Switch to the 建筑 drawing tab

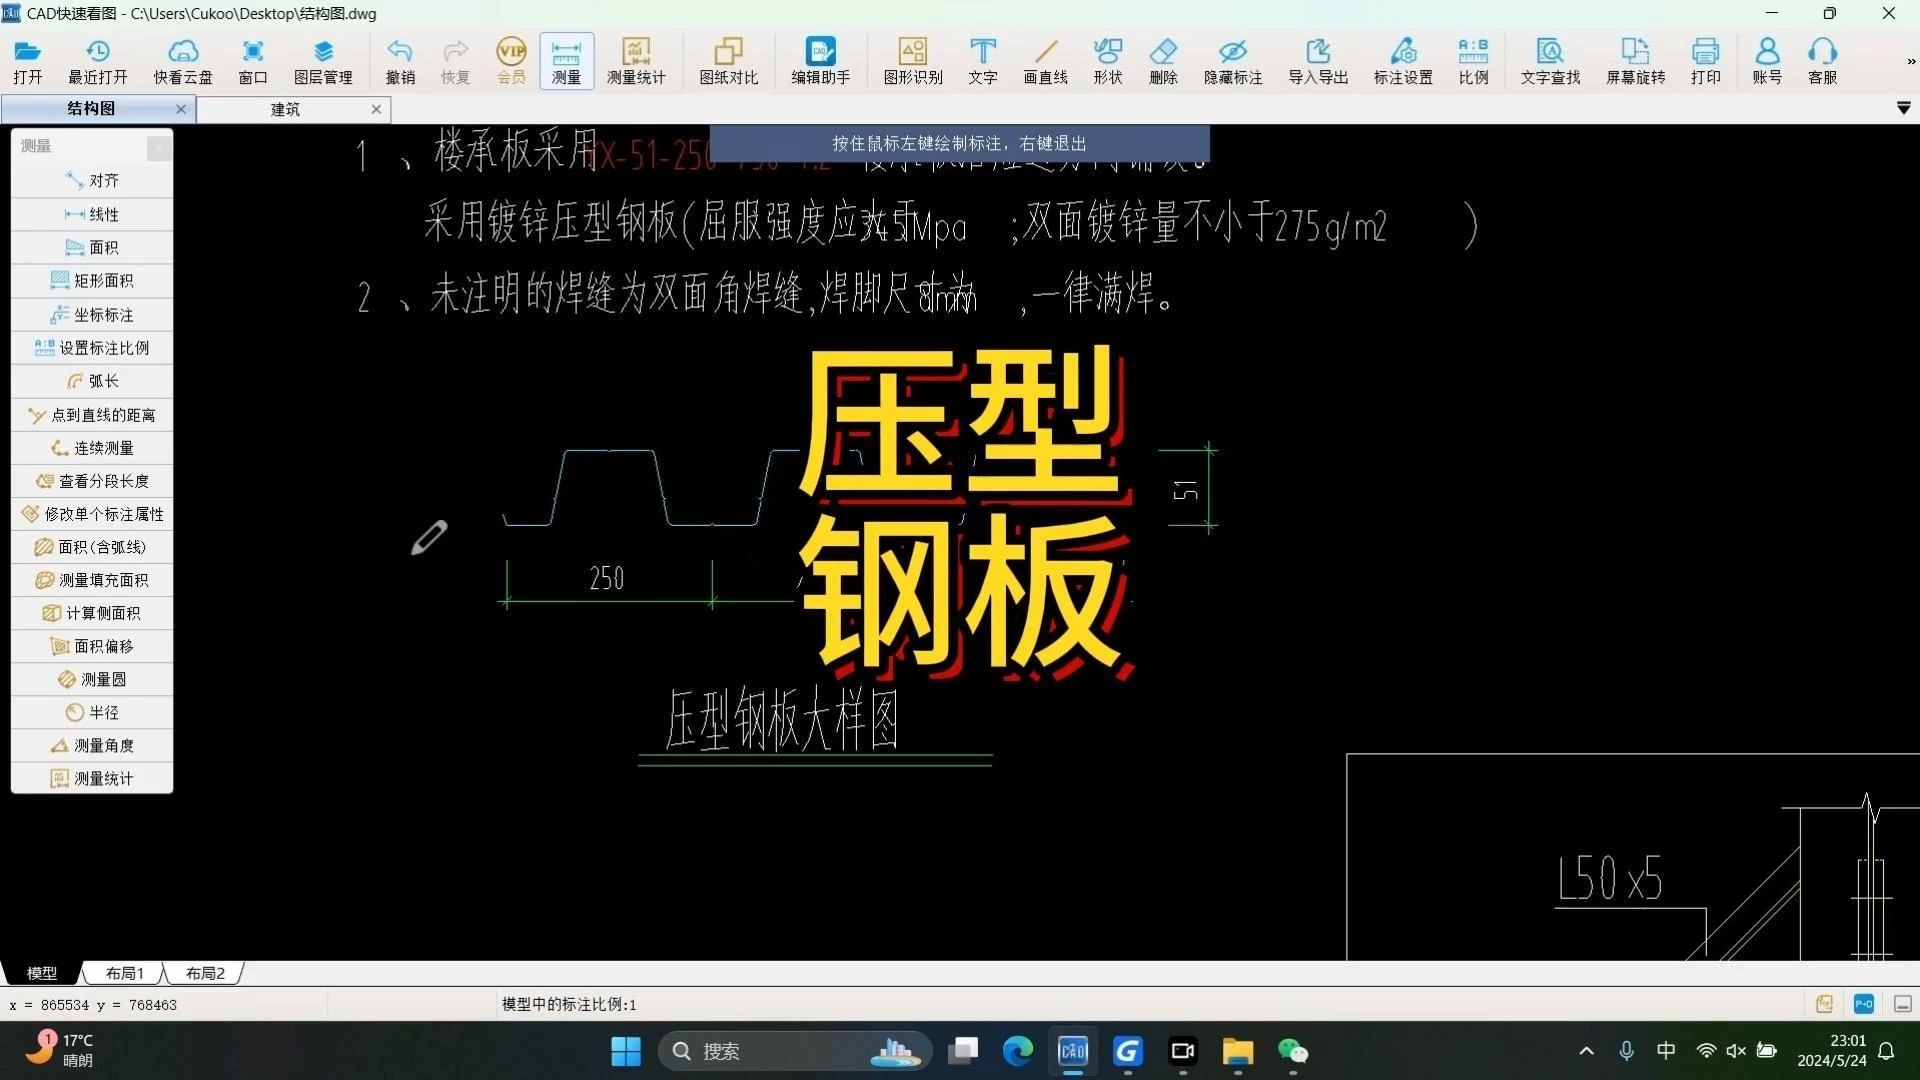click(x=284, y=109)
